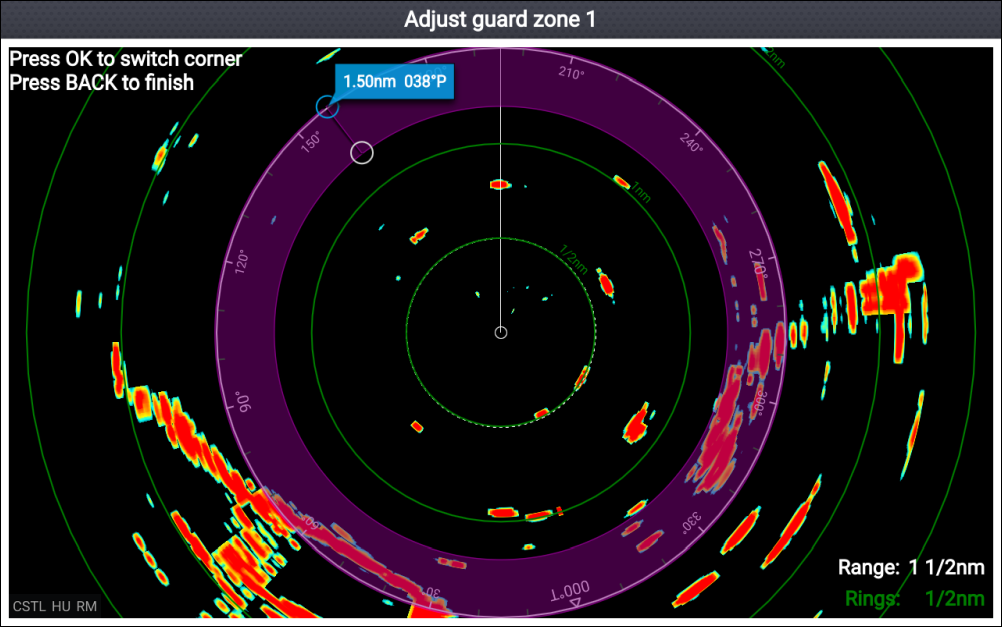Click the 1/2nm range ring label

coord(573,259)
